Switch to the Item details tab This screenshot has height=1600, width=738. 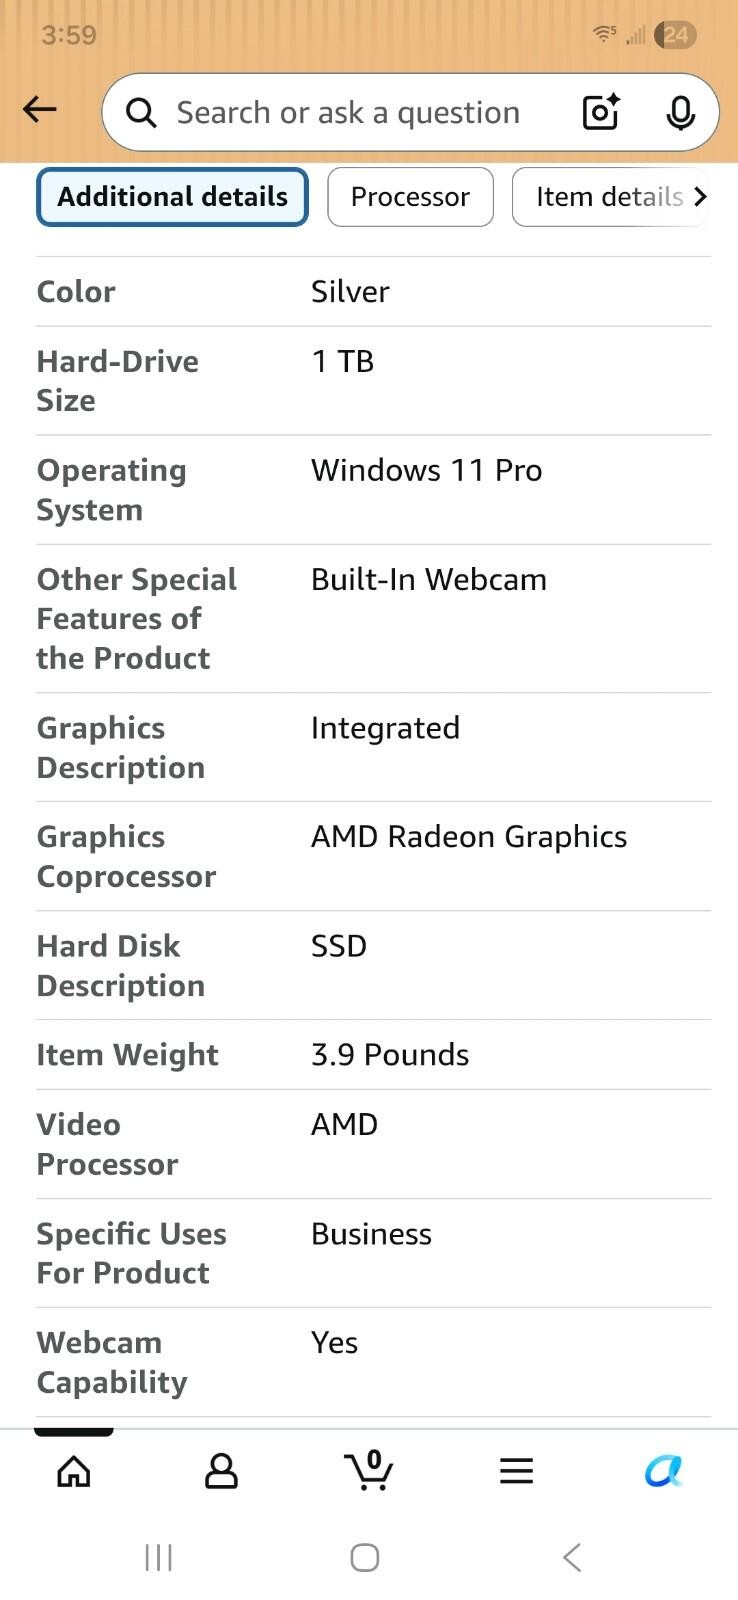609,197
